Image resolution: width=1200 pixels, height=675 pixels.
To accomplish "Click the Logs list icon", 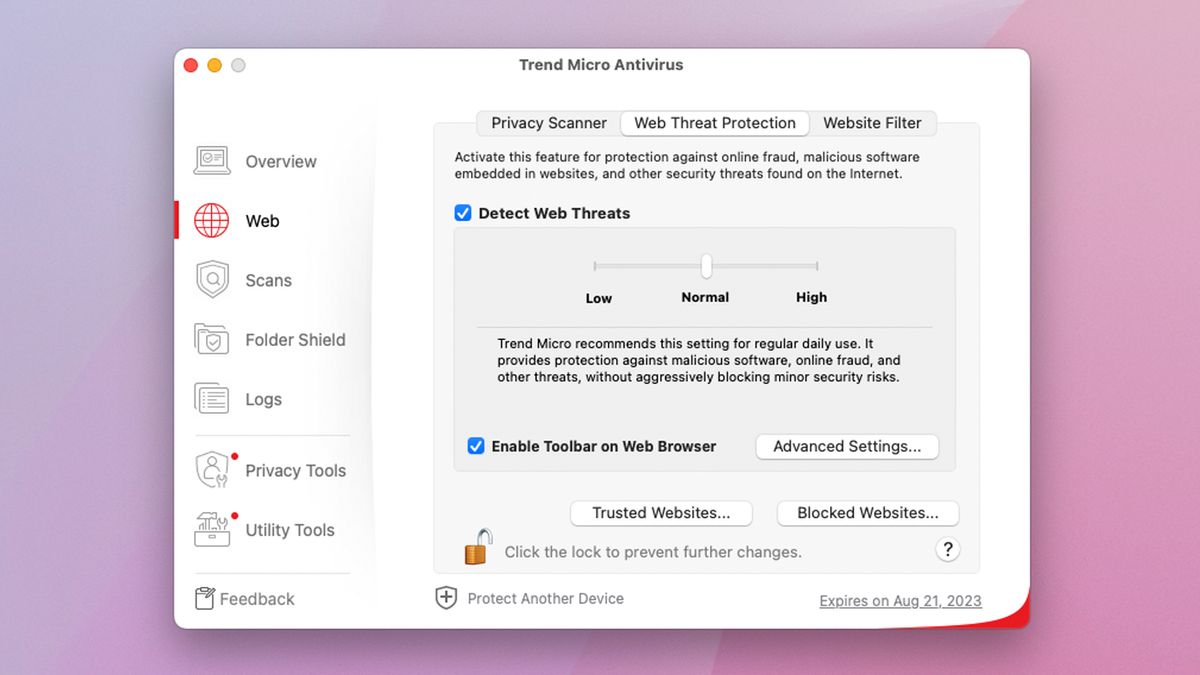I will pyautogui.click(x=211, y=398).
